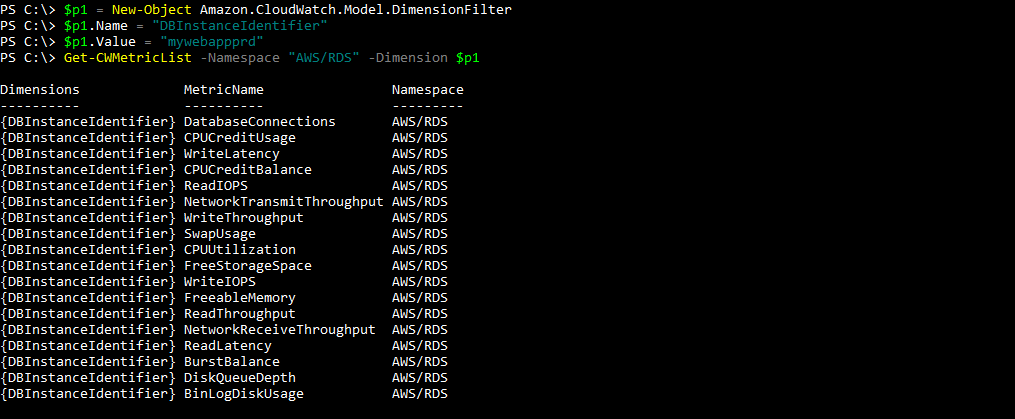Viewport: 1015px width, 419px height.
Task: Click the WriteLatency metric row
Action: [x=232, y=154]
